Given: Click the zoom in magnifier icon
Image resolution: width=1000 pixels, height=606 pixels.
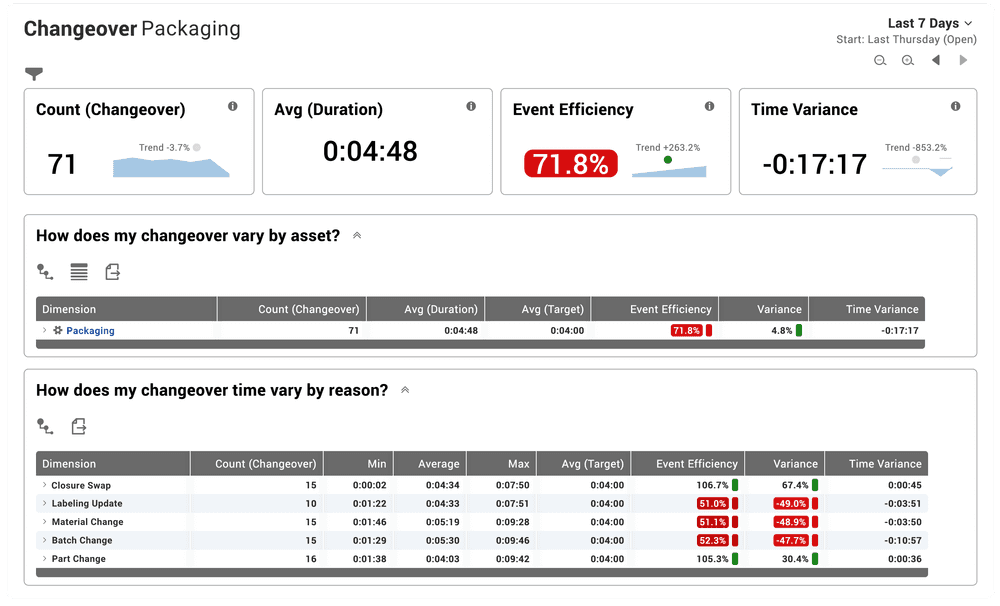Looking at the screenshot, I should (x=908, y=61).
